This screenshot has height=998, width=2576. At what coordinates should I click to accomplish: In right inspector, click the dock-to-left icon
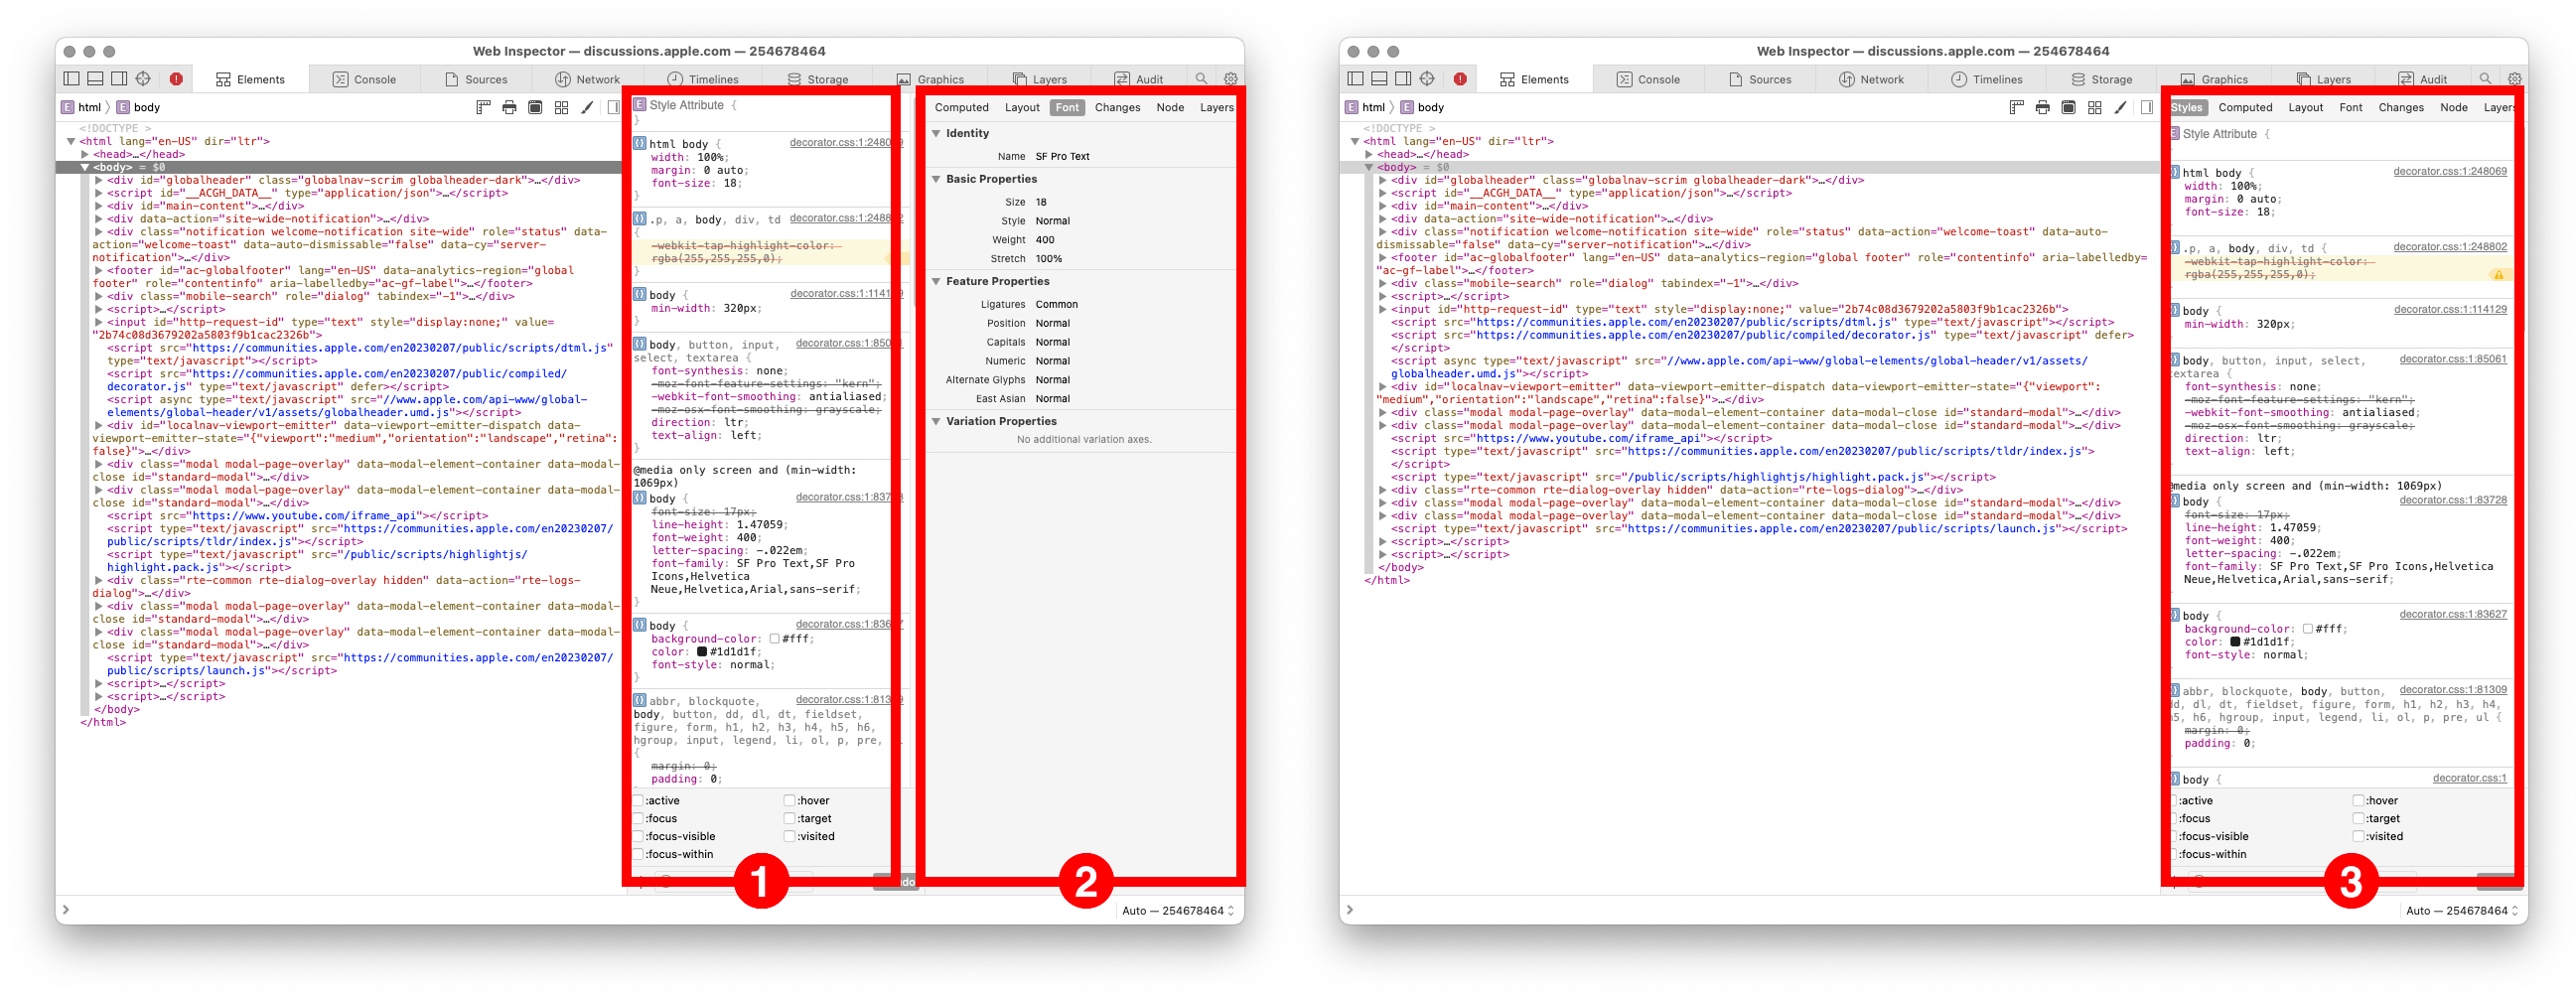pos(1355,78)
